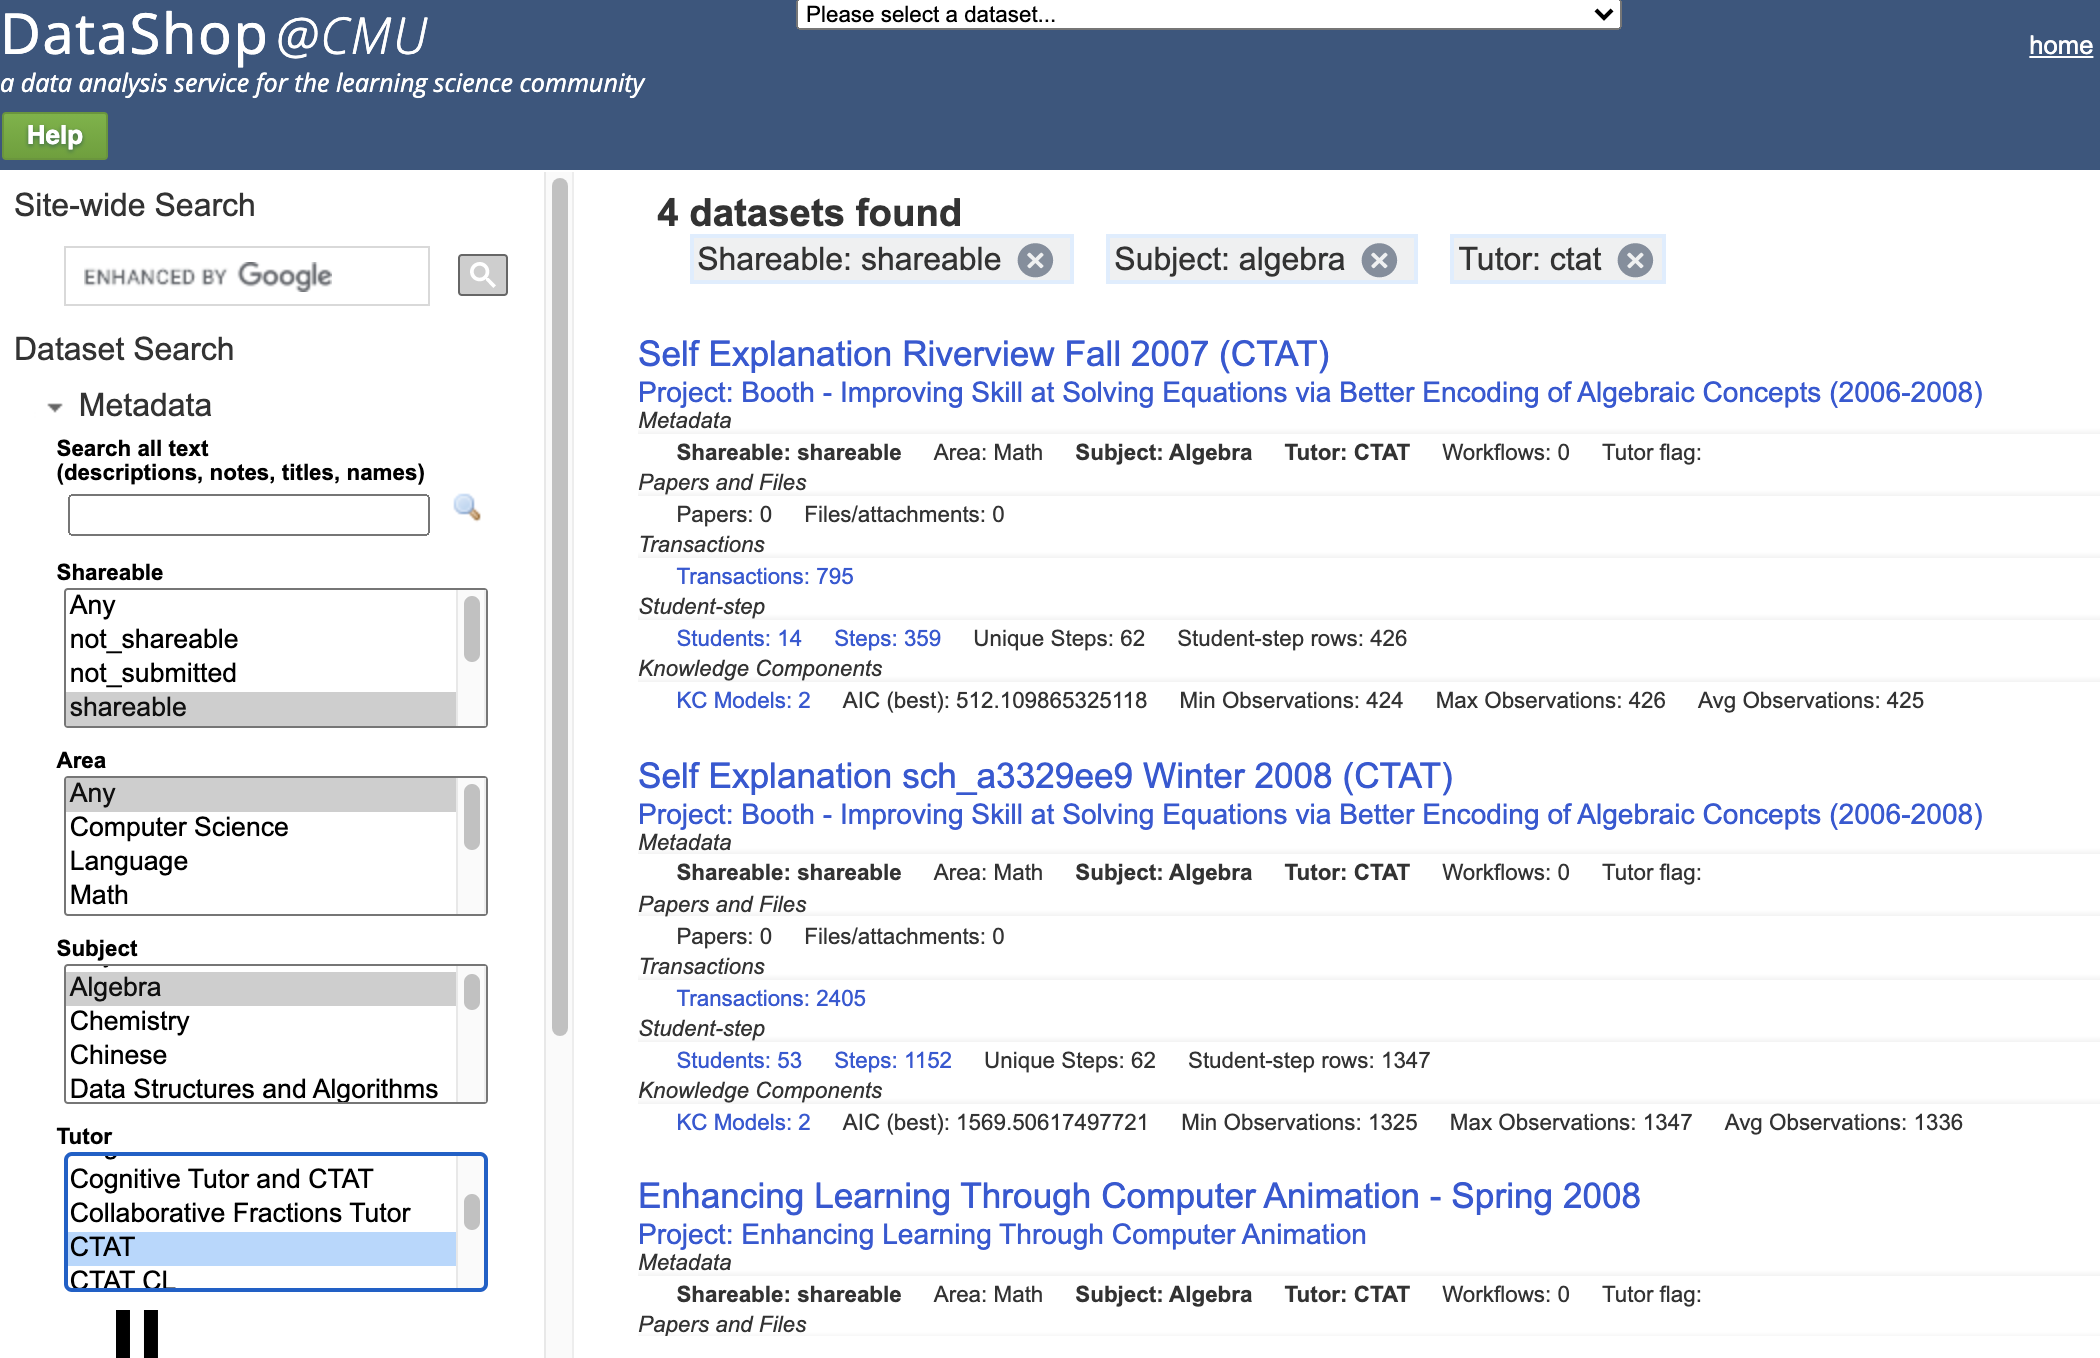Screen dimensions: 2100x1358
Task: Select 'Algebra' in the Subject list
Action: click(x=262, y=988)
